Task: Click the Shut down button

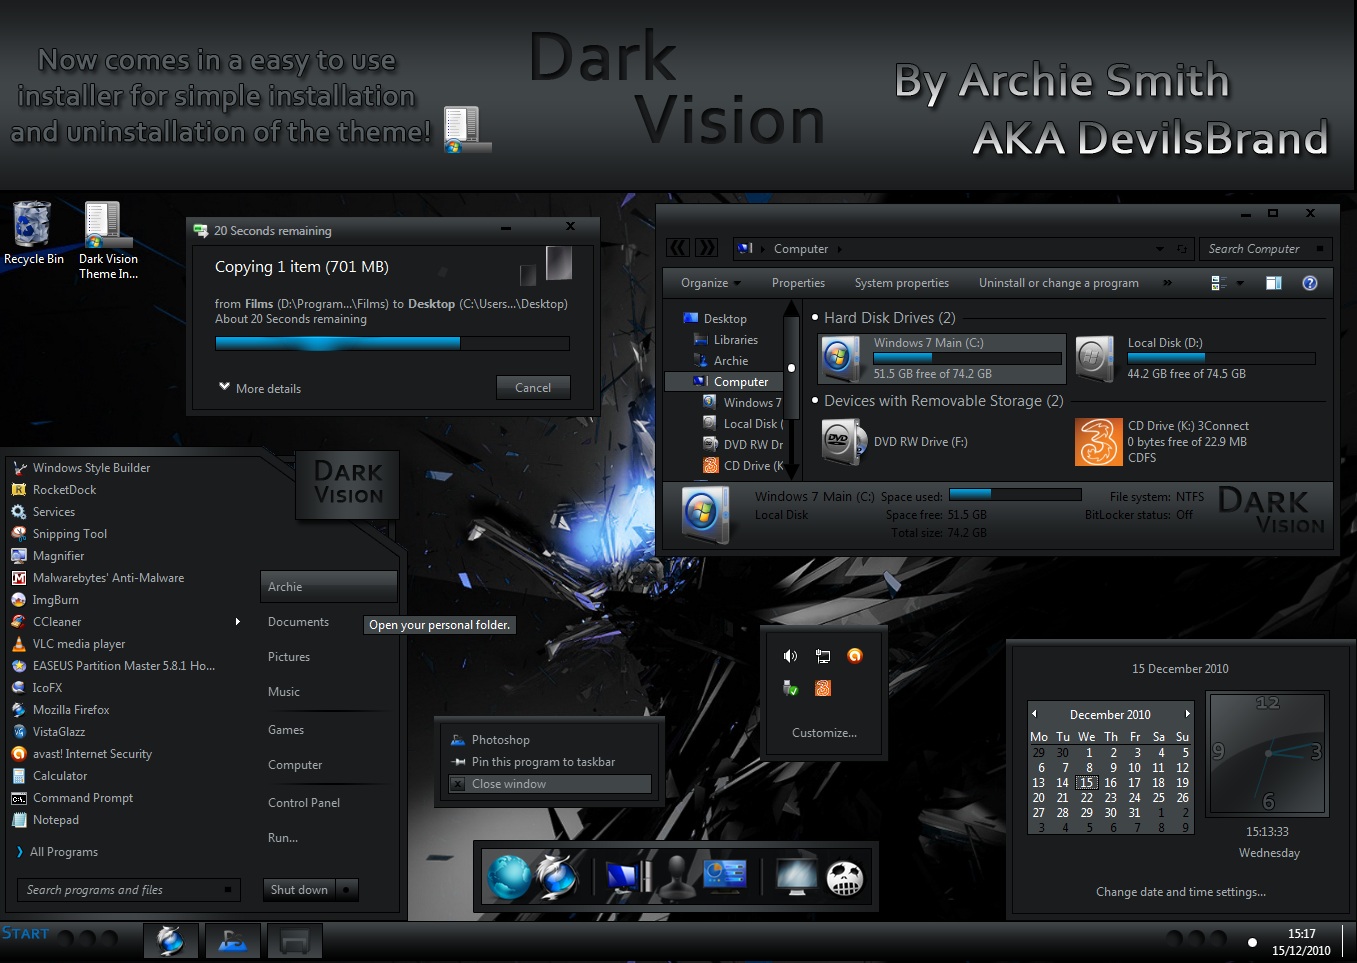Action: click(299, 890)
